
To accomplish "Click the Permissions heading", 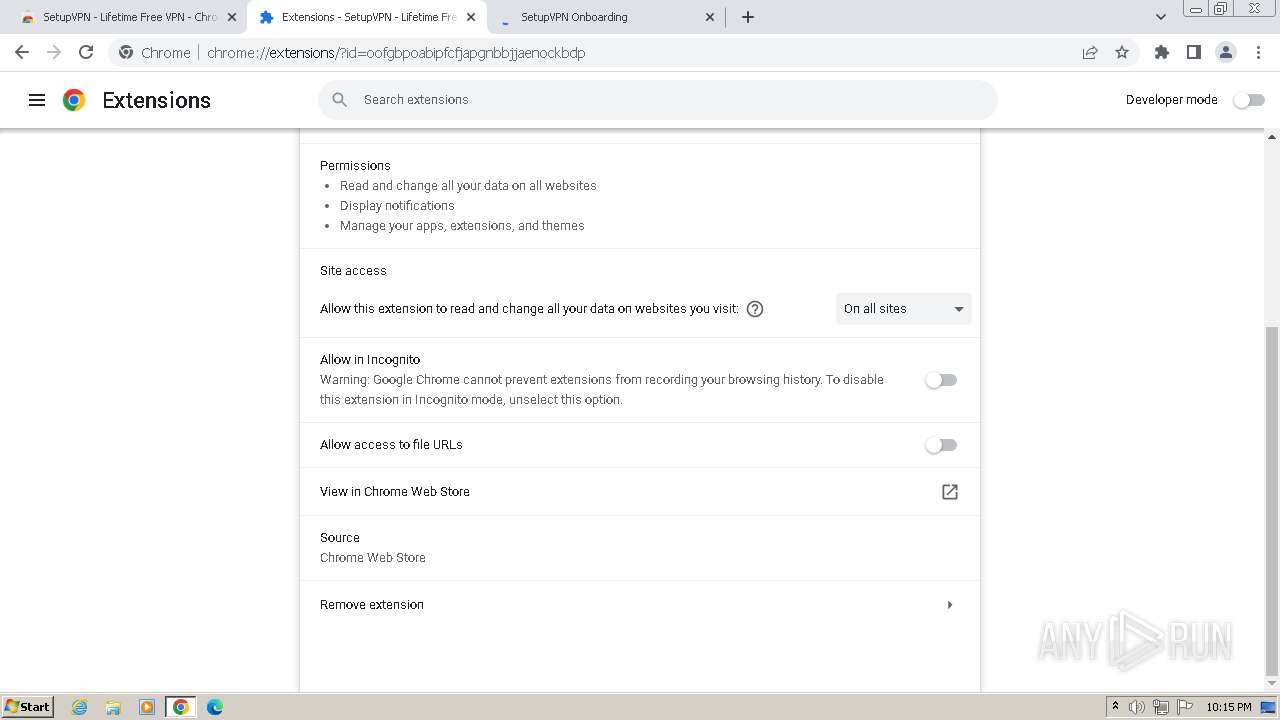I will tap(355, 166).
